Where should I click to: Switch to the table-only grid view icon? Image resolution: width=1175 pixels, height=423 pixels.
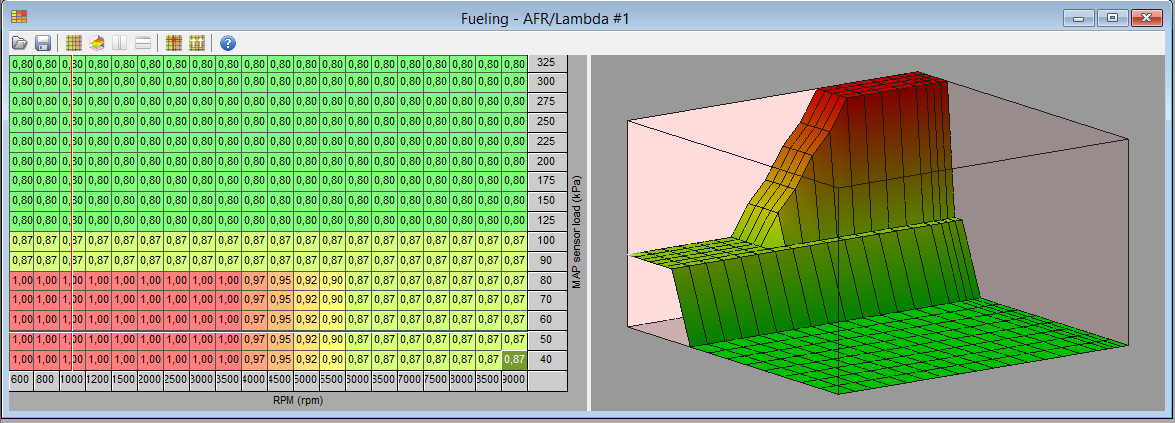point(73,43)
